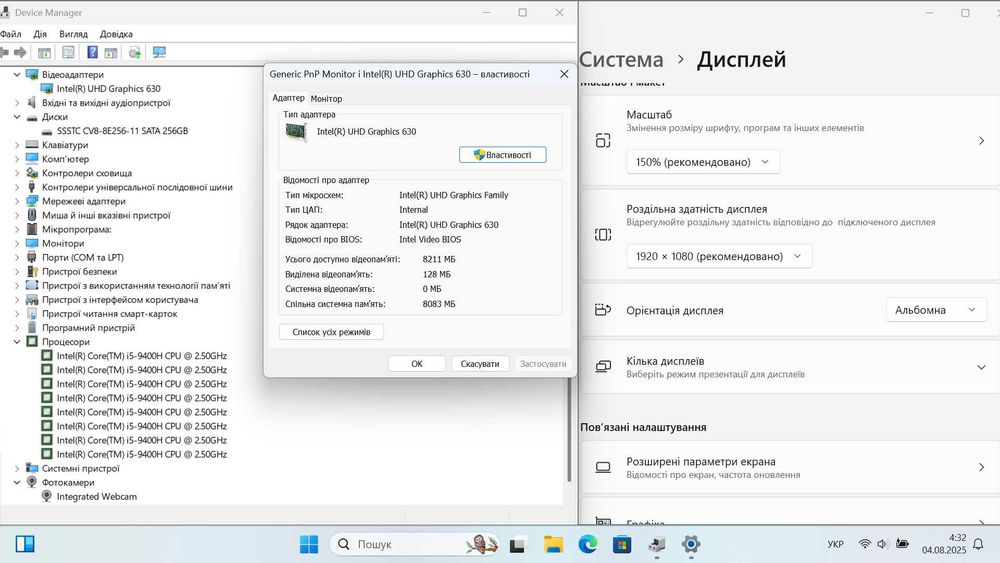Select the Порти (COM та LPT) item
1000x563 pixels.
click(x=83, y=258)
